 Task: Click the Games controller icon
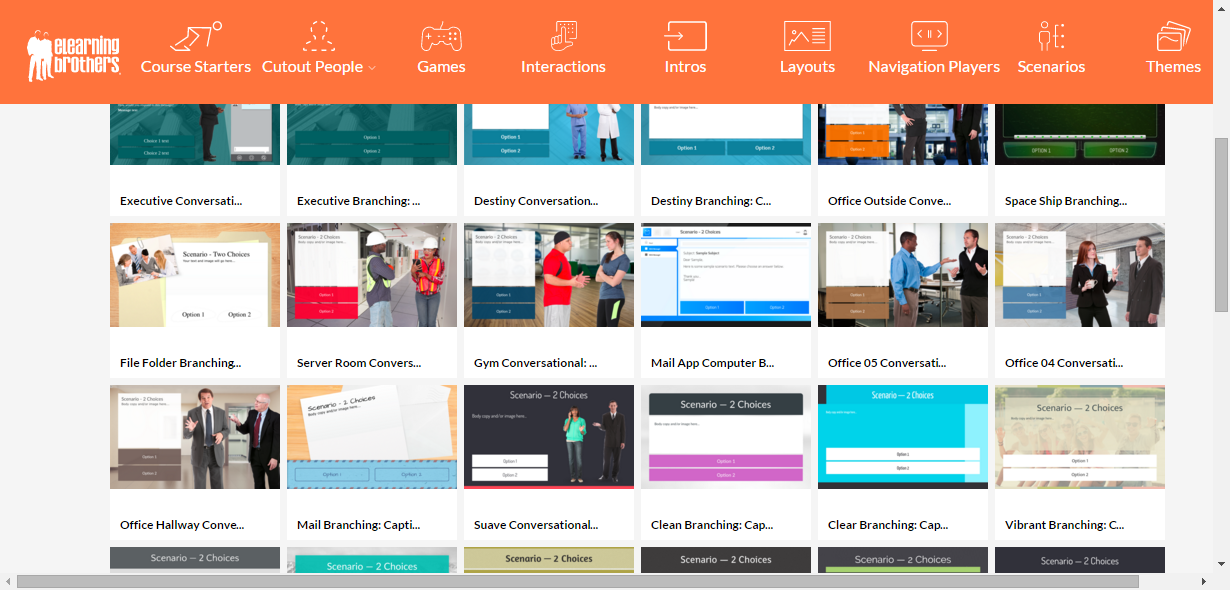(x=441, y=37)
